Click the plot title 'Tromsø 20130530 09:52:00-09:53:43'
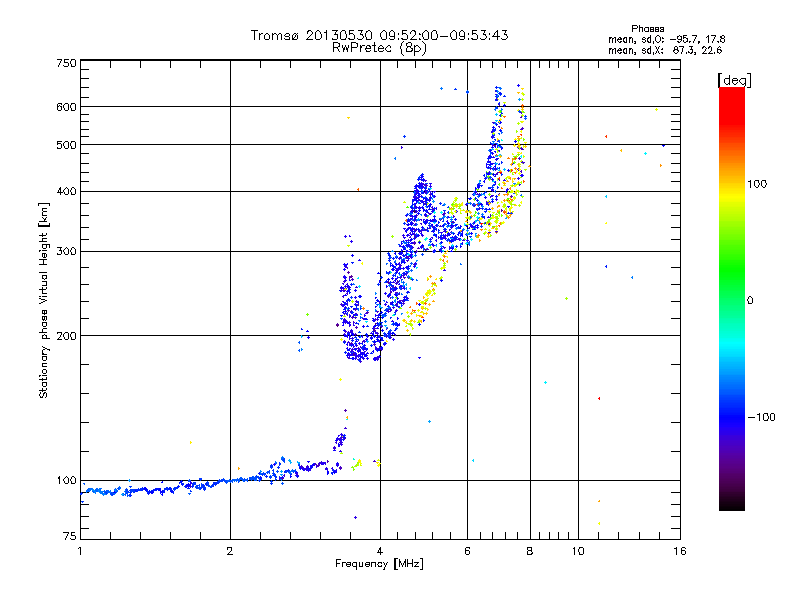Image resolution: width=800 pixels, height=600 pixels. 379,35
